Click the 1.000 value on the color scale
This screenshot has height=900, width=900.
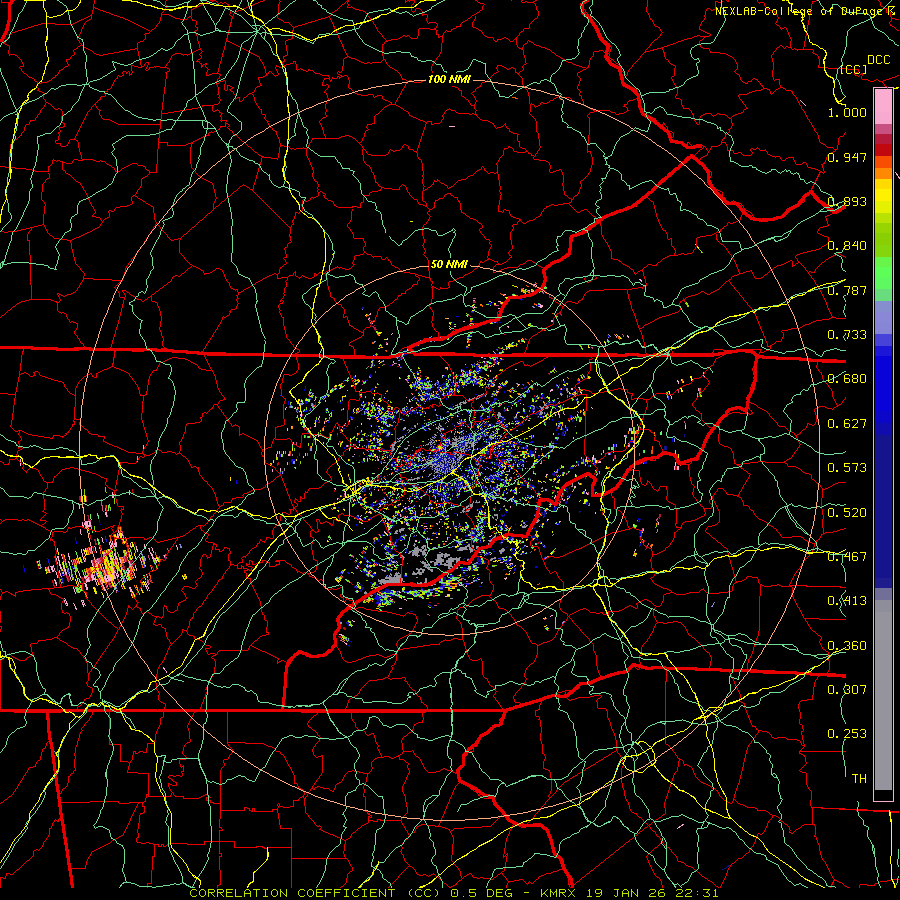coord(847,112)
